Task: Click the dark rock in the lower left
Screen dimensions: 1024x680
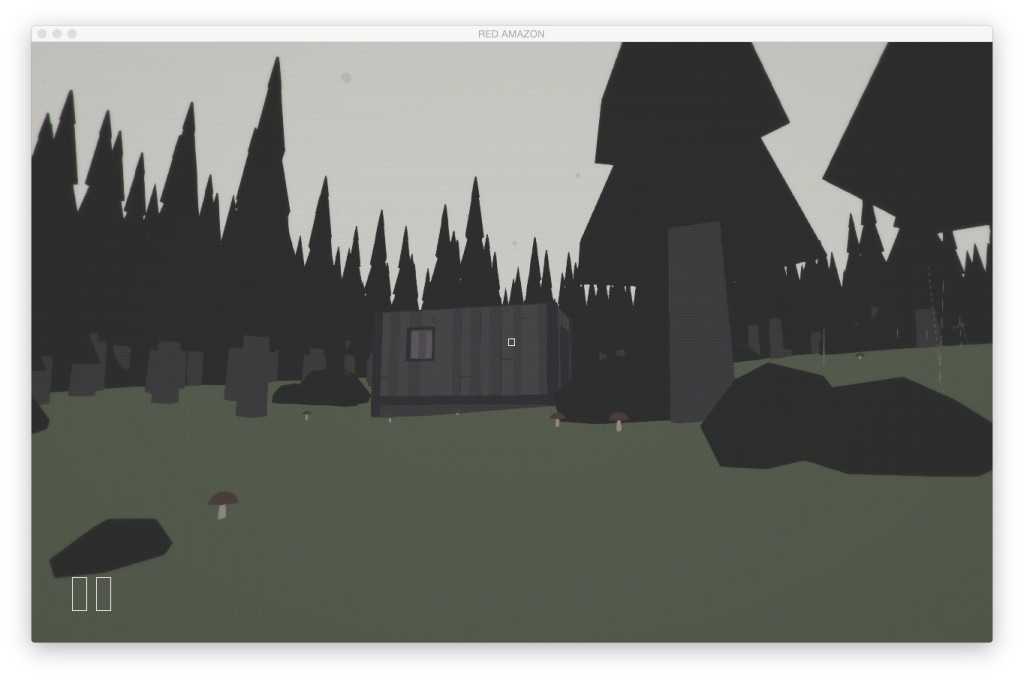Action: tap(110, 545)
